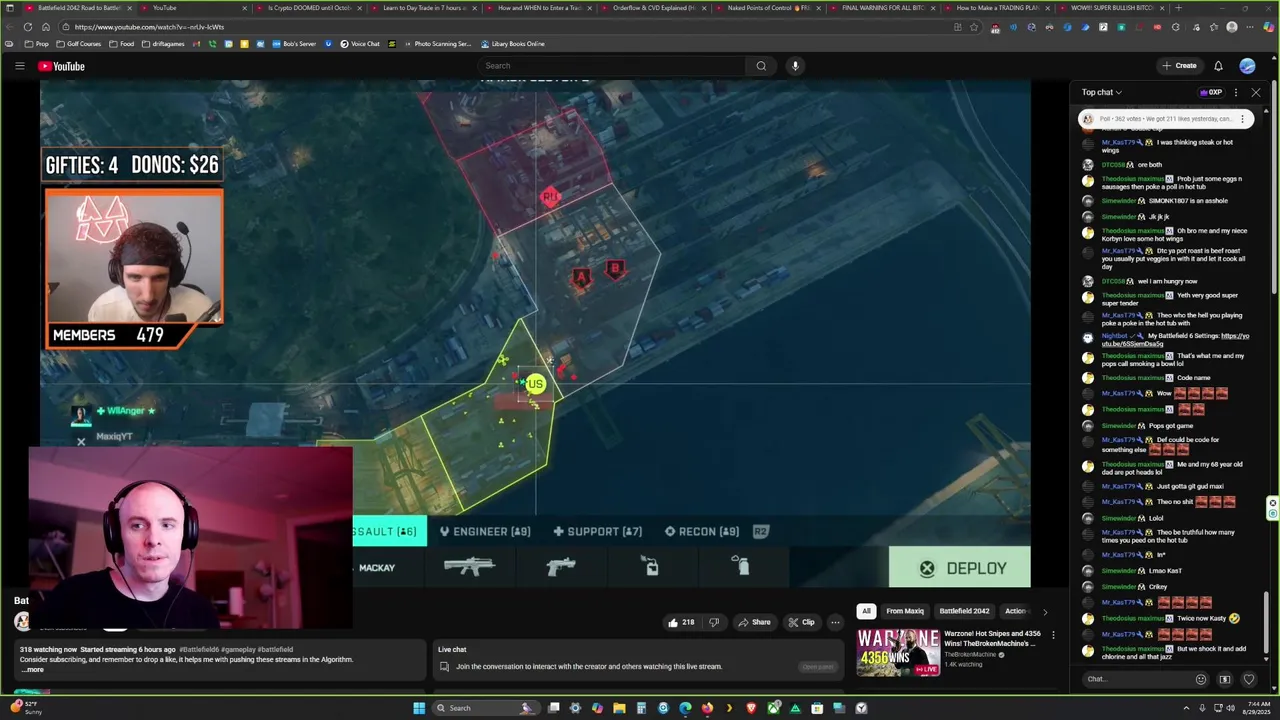Open the chat emoji picker

click(x=1201, y=679)
